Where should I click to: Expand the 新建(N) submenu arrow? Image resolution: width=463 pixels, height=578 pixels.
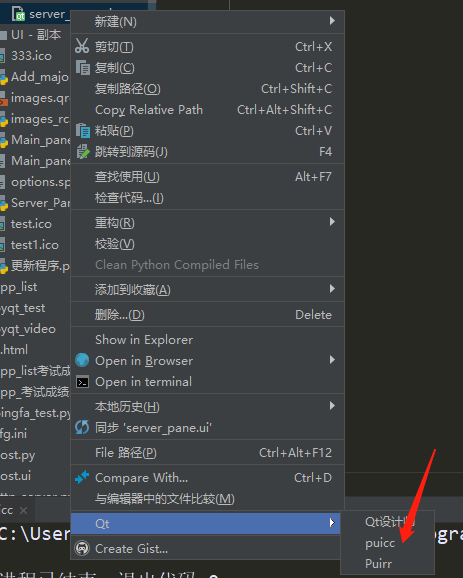click(332, 21)
